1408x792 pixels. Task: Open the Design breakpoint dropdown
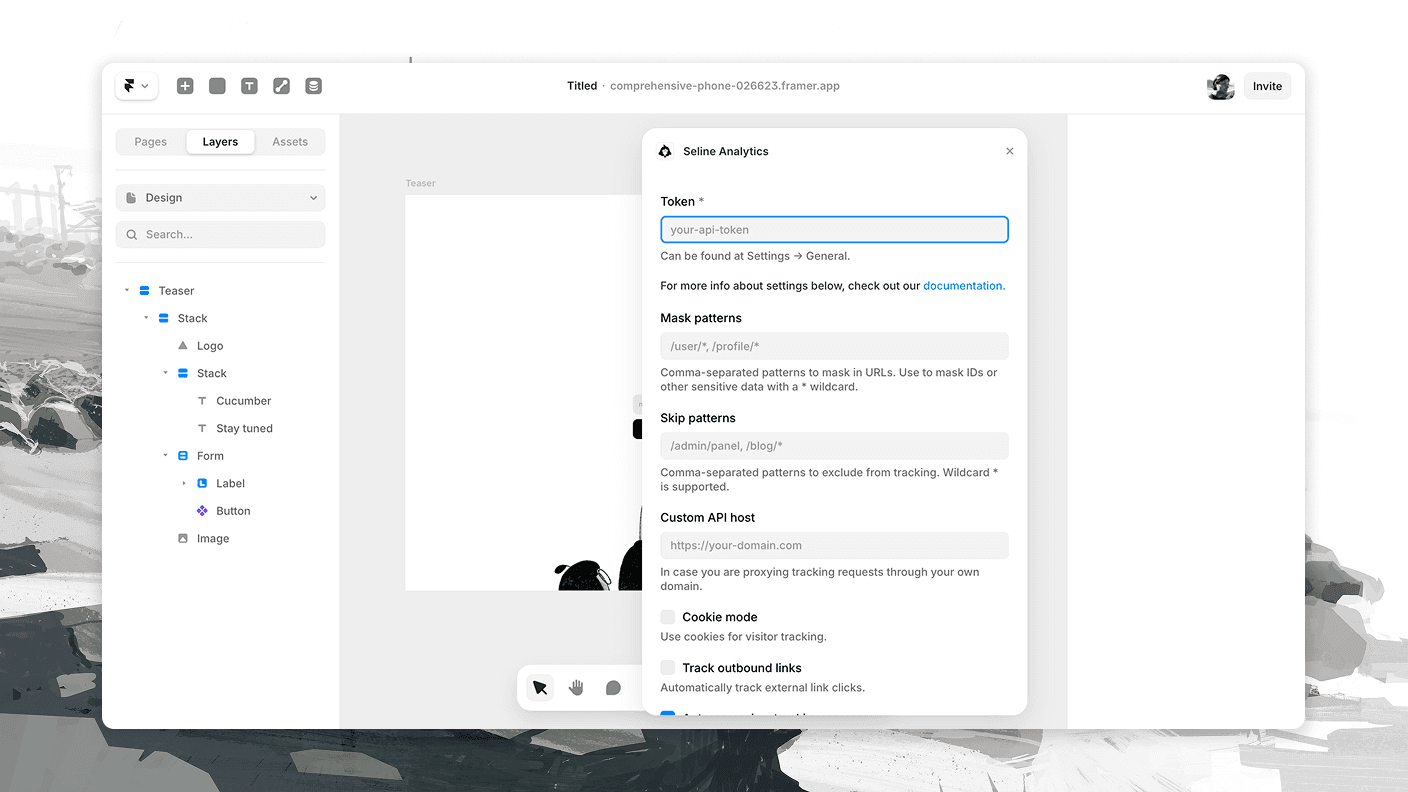[220, 197]
